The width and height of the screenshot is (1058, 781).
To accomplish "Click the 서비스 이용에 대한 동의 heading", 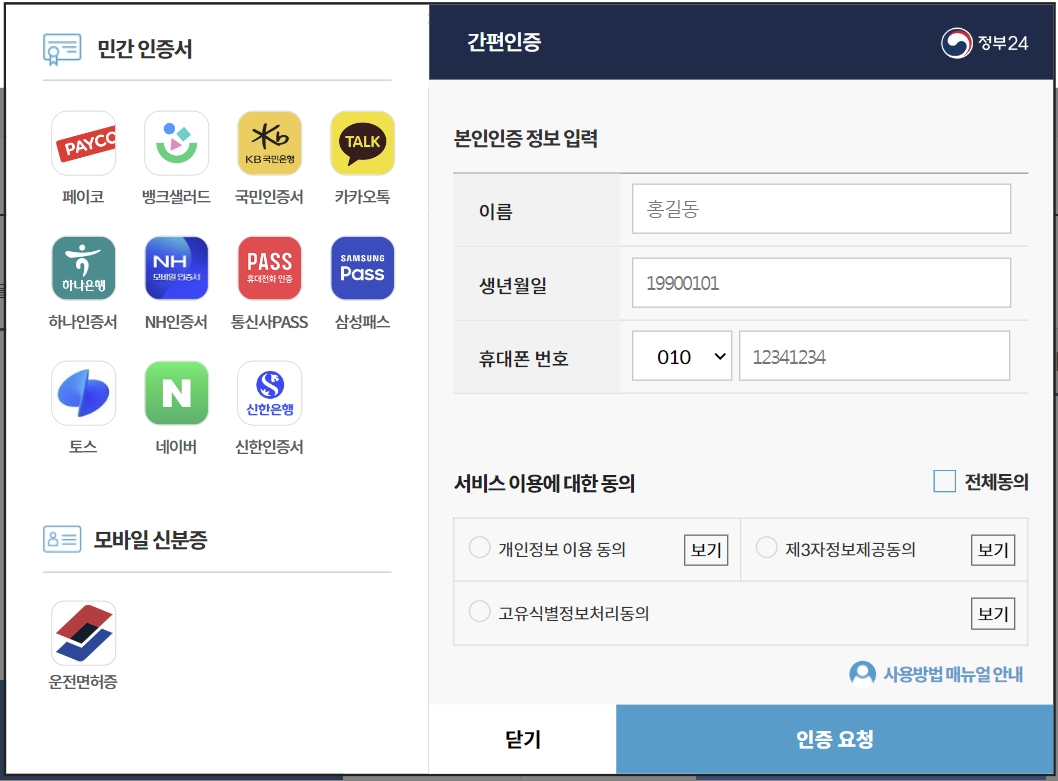I will [545, 483].
